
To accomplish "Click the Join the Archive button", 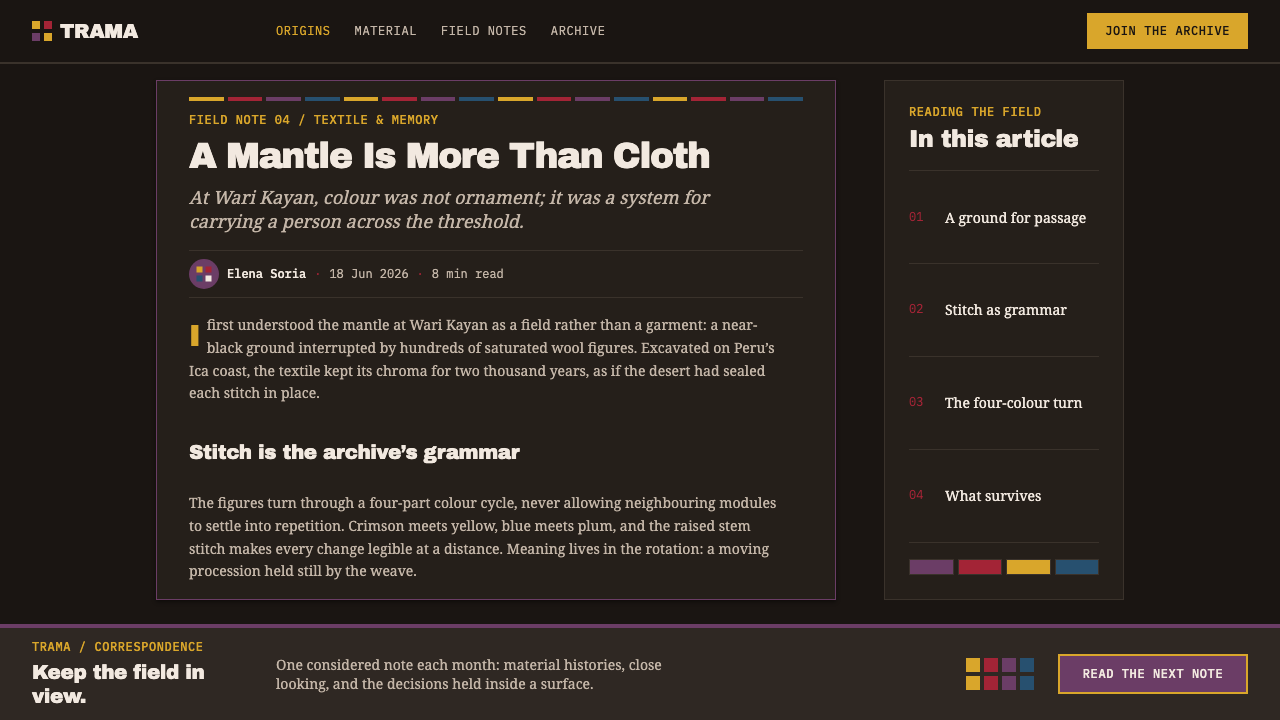I will (1167, 31).
